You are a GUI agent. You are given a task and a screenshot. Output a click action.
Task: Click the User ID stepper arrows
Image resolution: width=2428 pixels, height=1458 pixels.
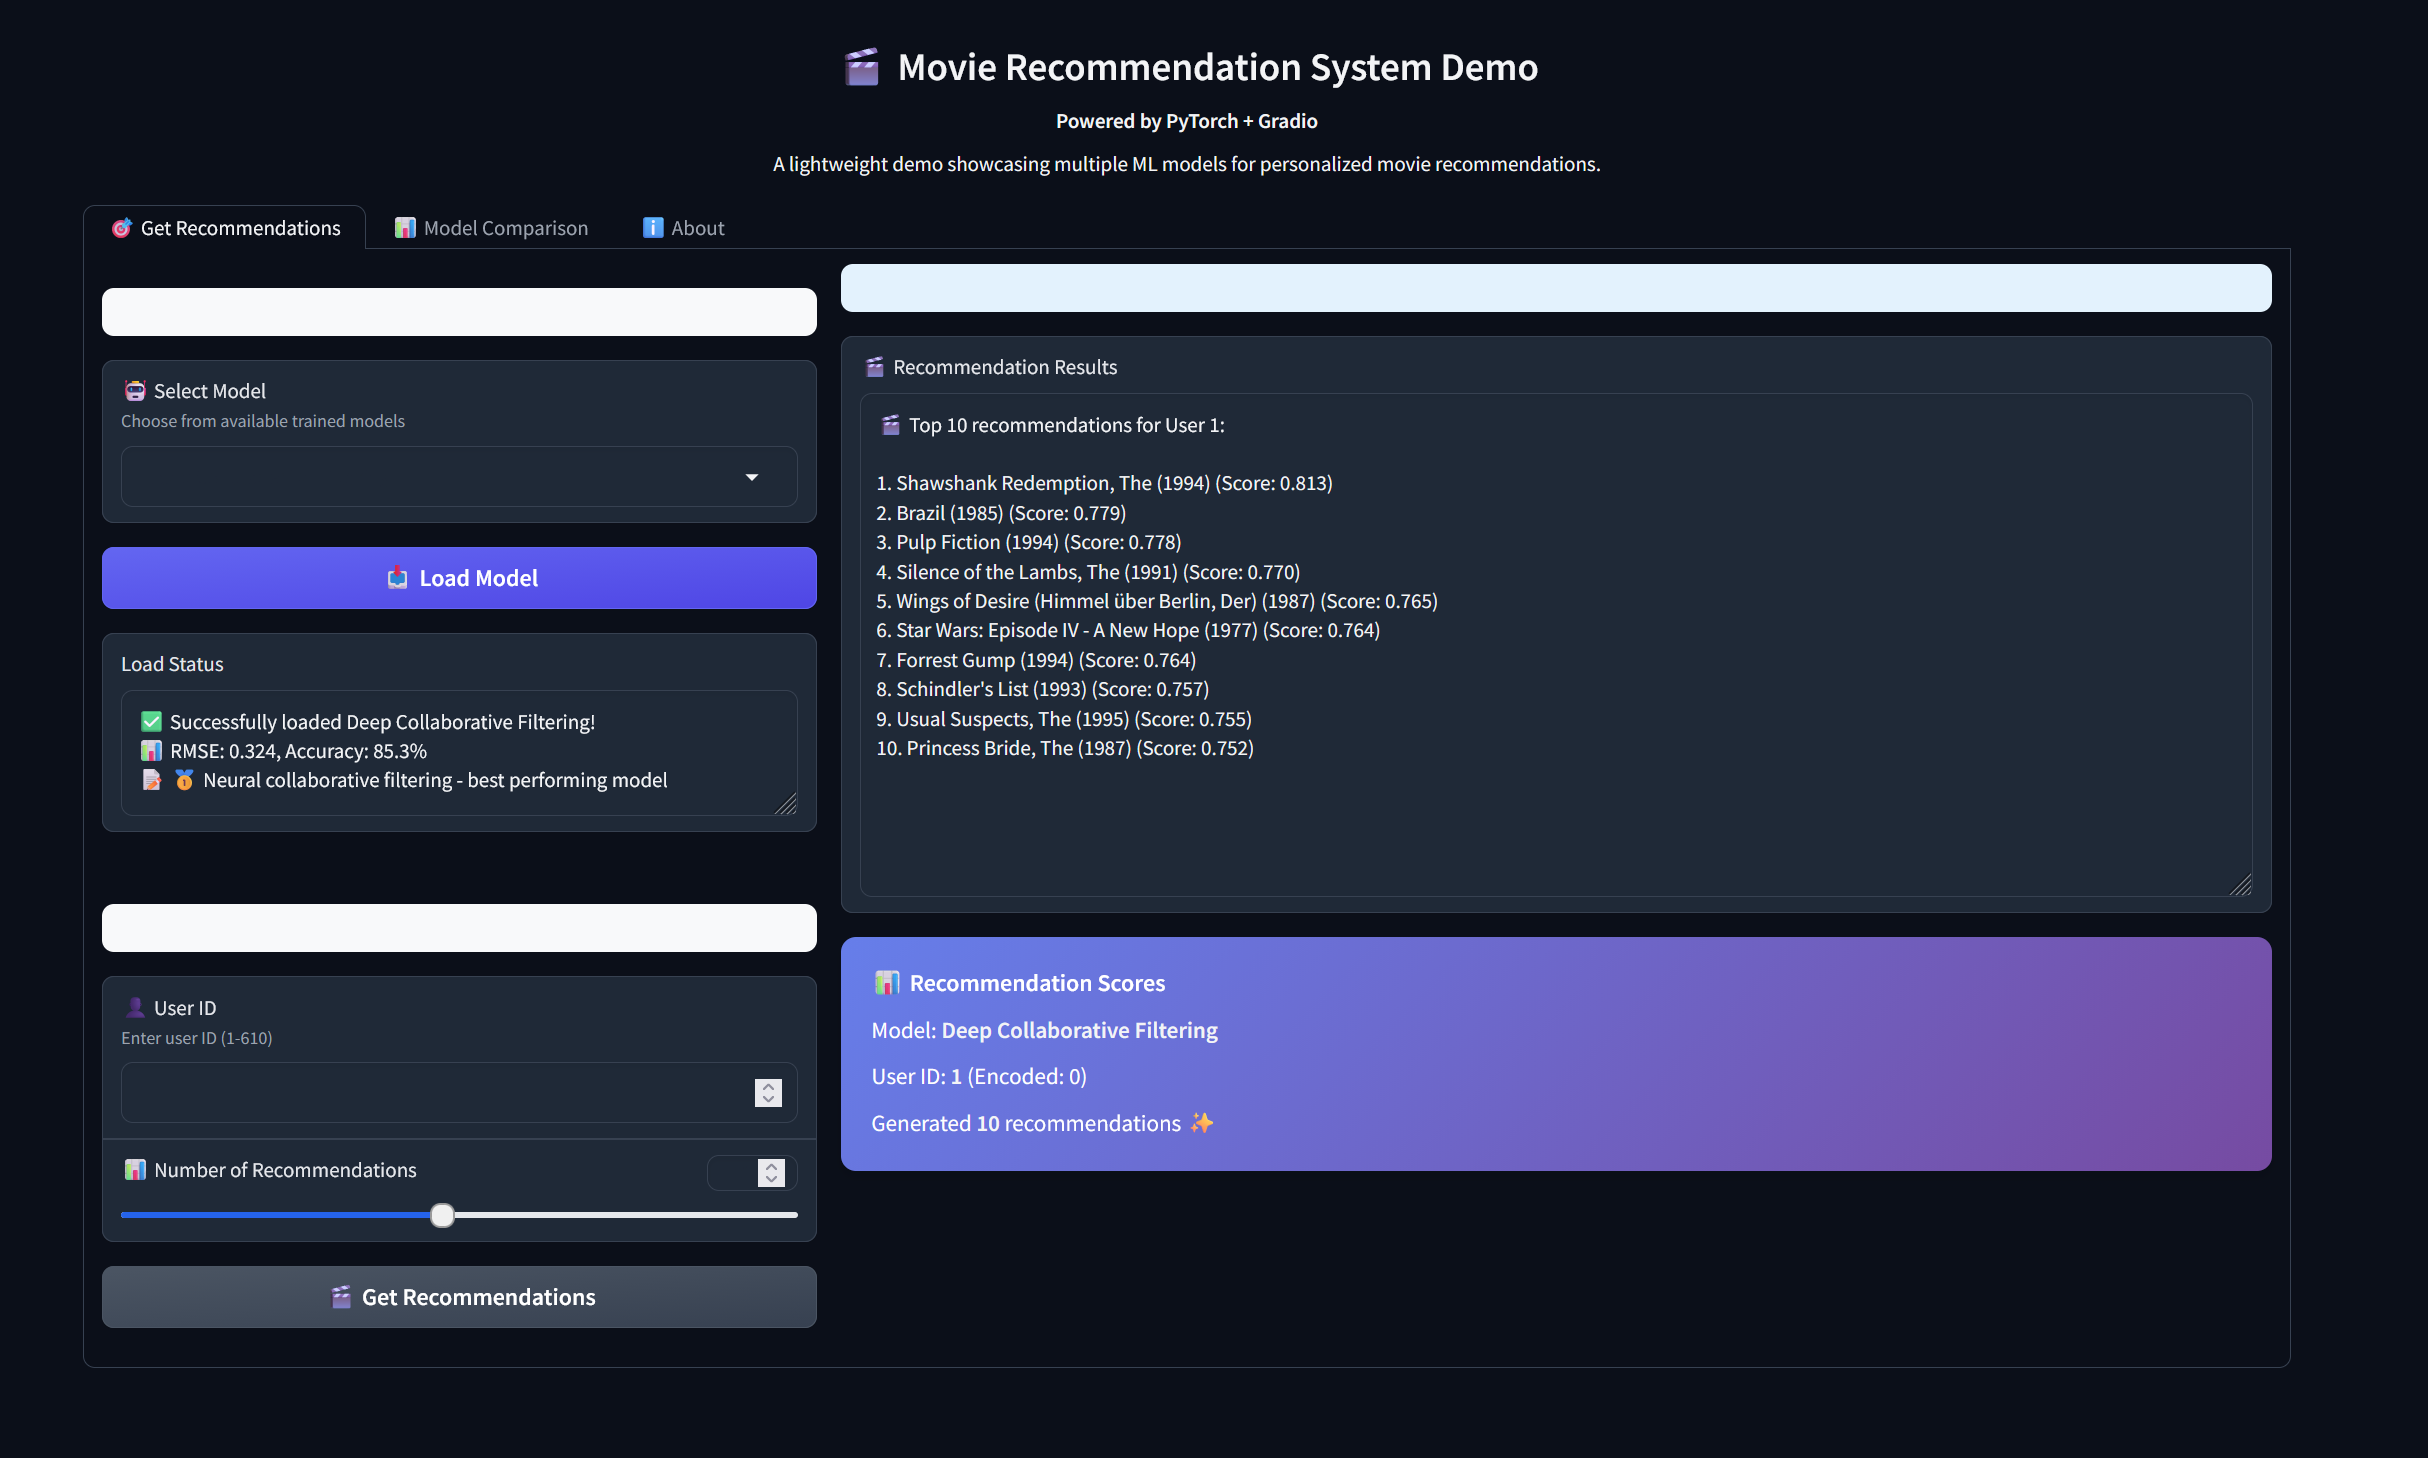click(x=768, y=1093)
